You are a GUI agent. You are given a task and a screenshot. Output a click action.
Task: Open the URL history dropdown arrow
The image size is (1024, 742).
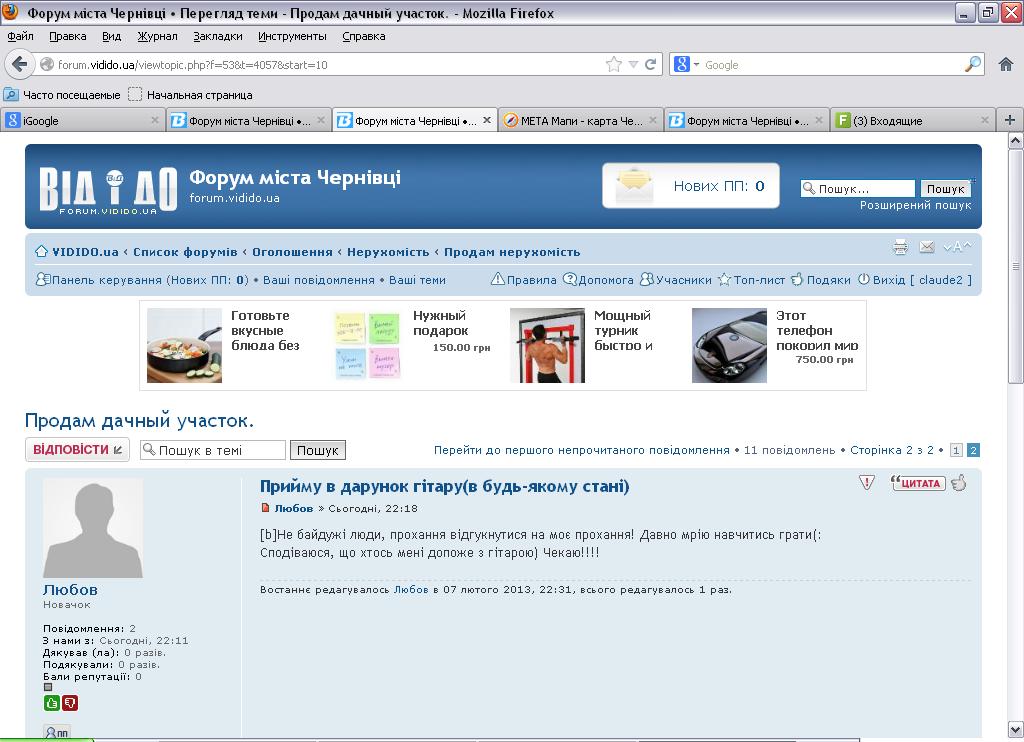point(632,64)
